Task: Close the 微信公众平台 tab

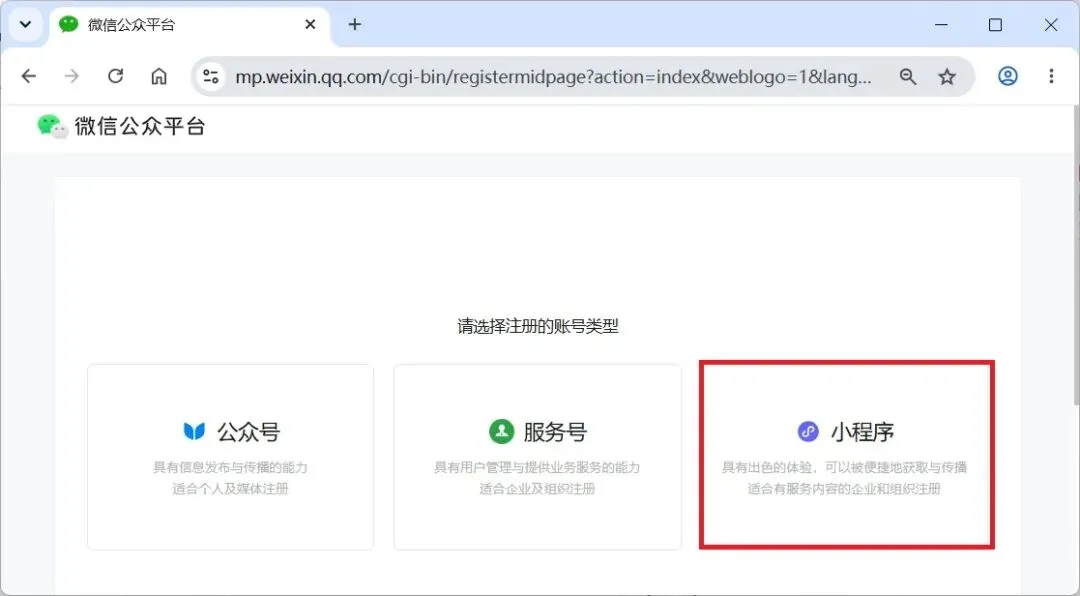Action: click(310, 25)
